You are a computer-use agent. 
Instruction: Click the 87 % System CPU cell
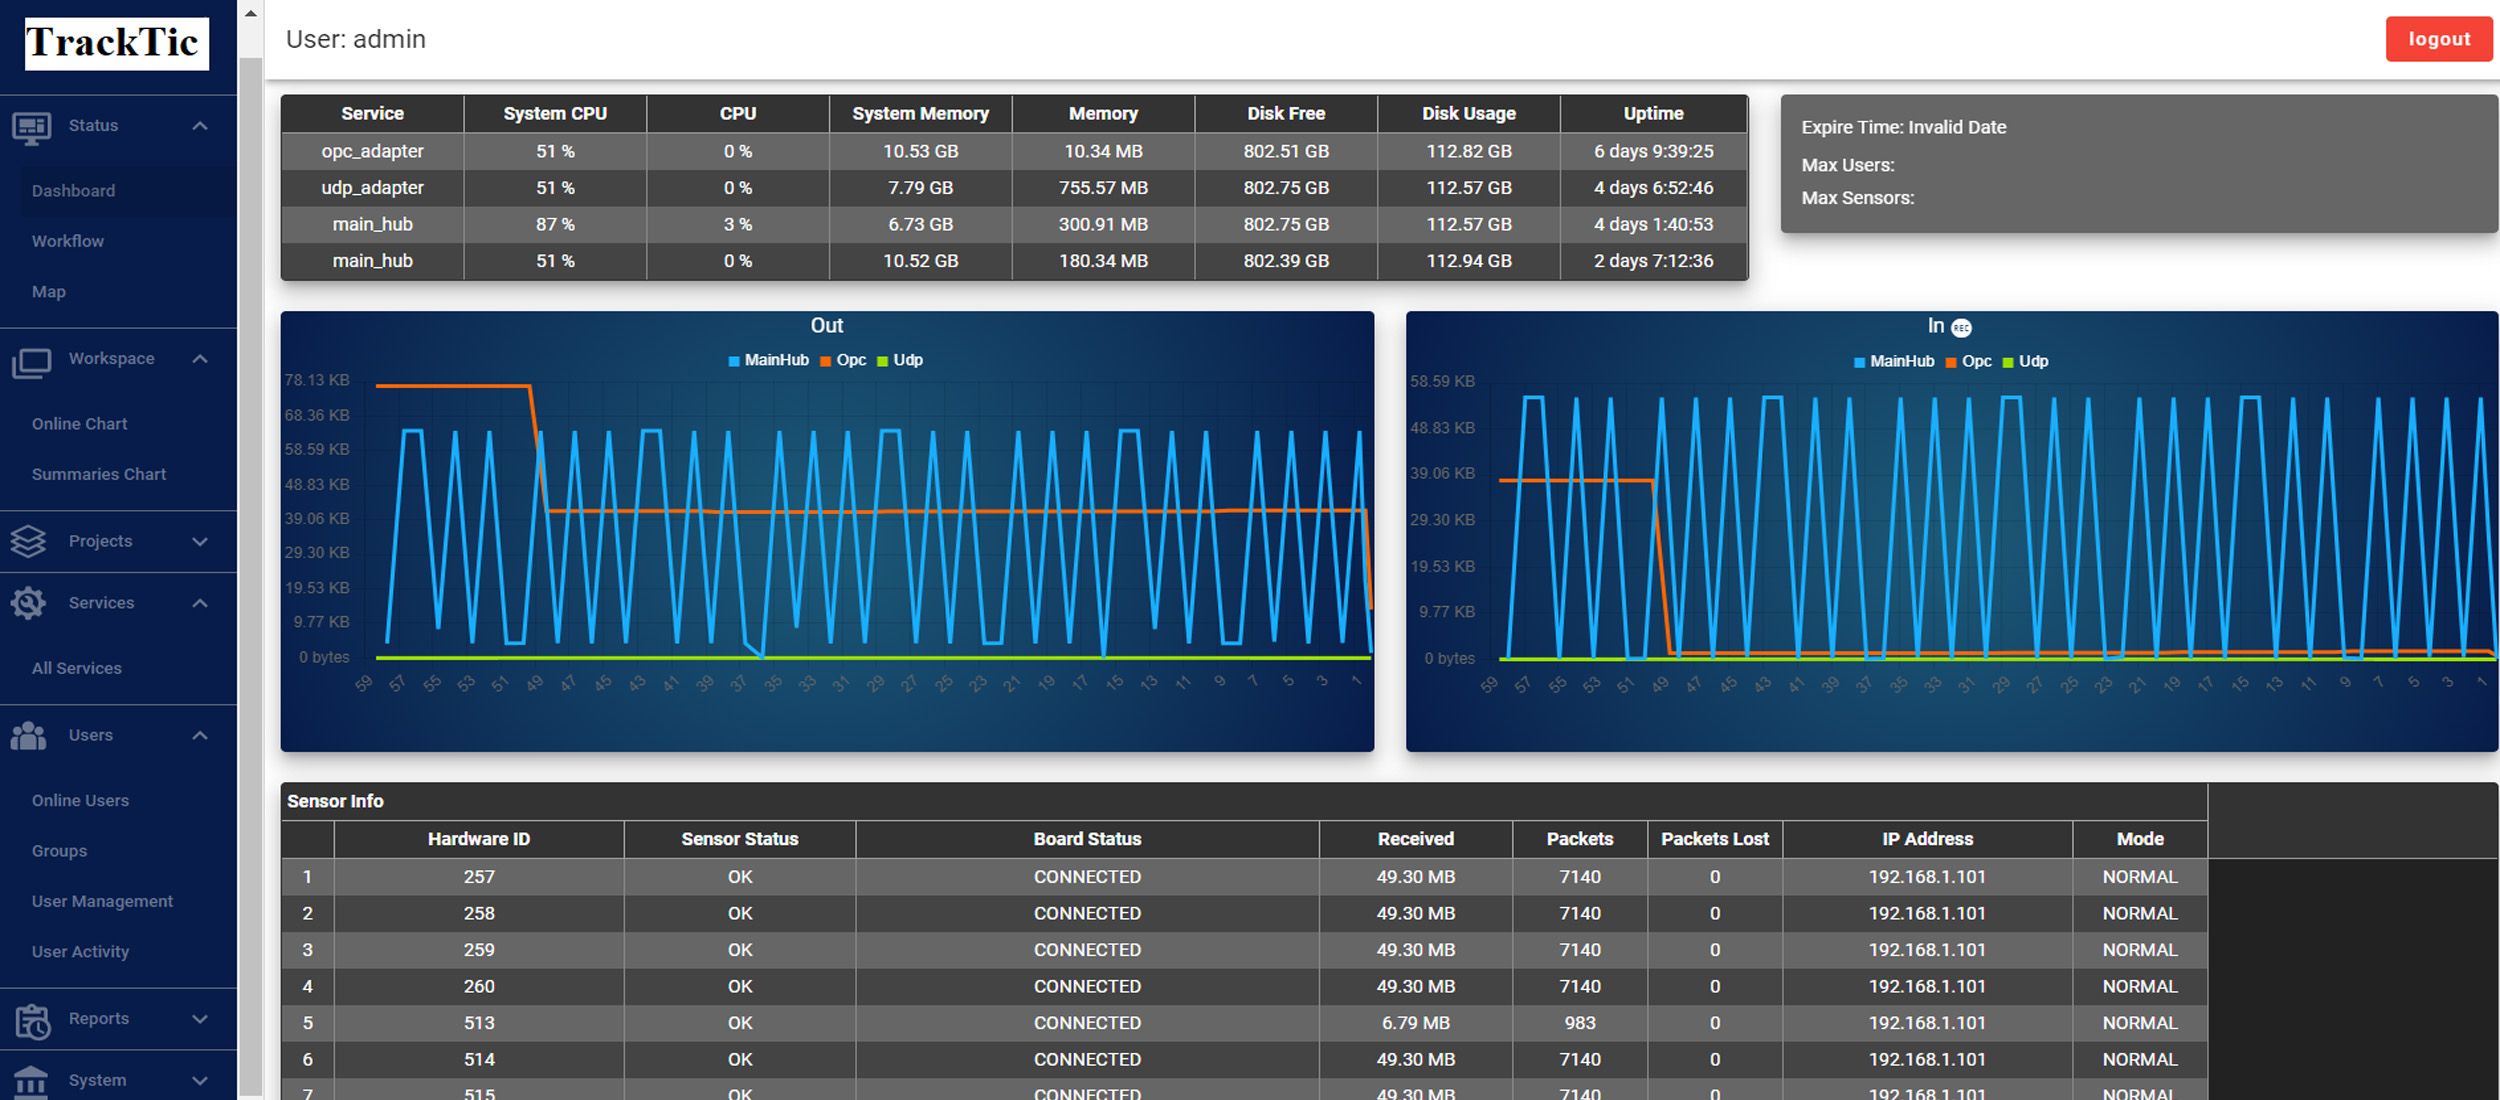pyautogui.click(x=555, y=224)
